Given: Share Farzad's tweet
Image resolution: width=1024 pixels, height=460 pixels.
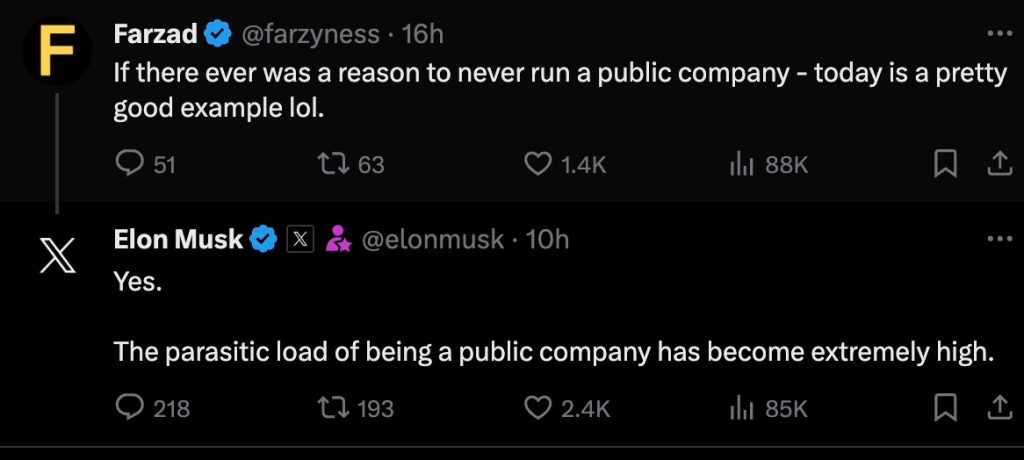Looking at the screenshot, I should [x=999, y=164].
